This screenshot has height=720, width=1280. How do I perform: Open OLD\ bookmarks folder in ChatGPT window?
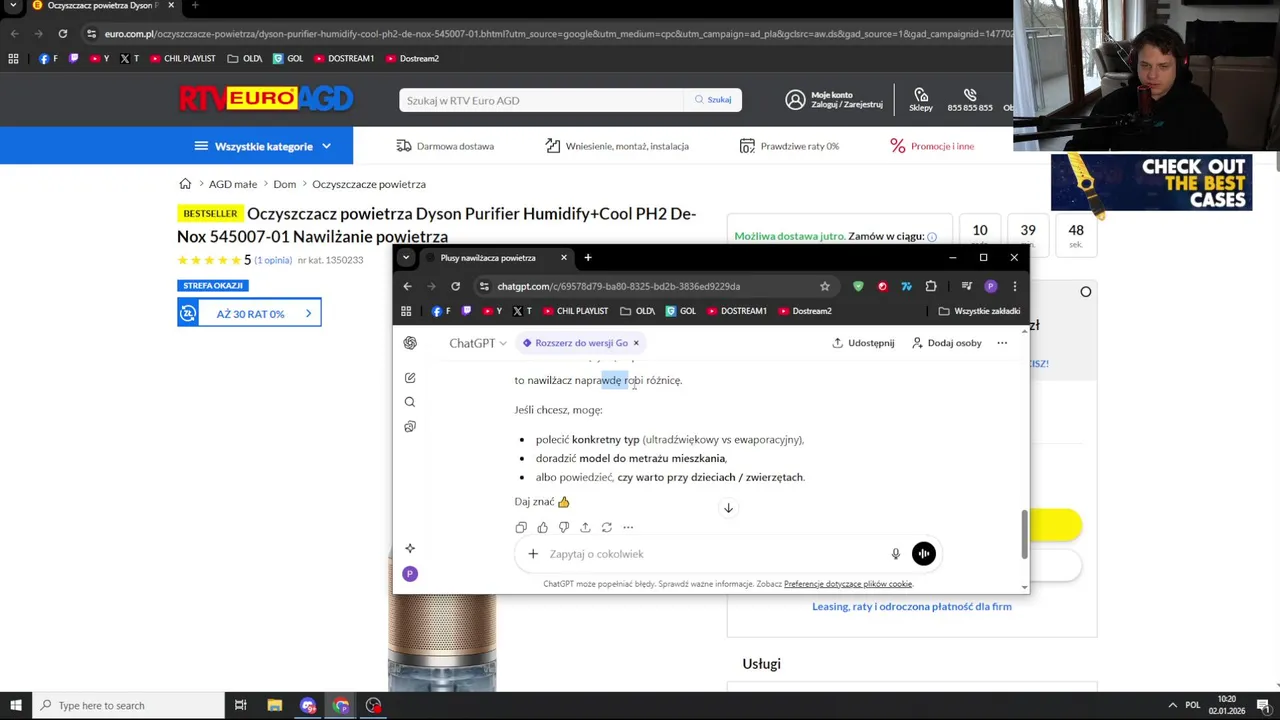click(x=637, y=311)
